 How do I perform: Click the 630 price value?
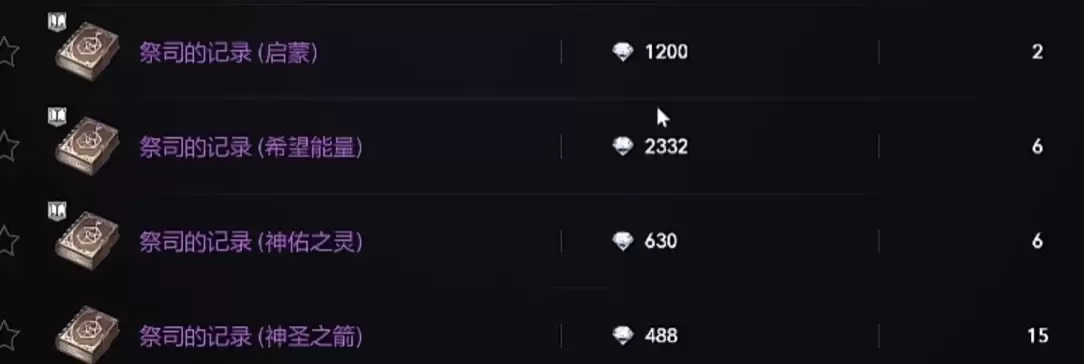[x=660, y=242]
